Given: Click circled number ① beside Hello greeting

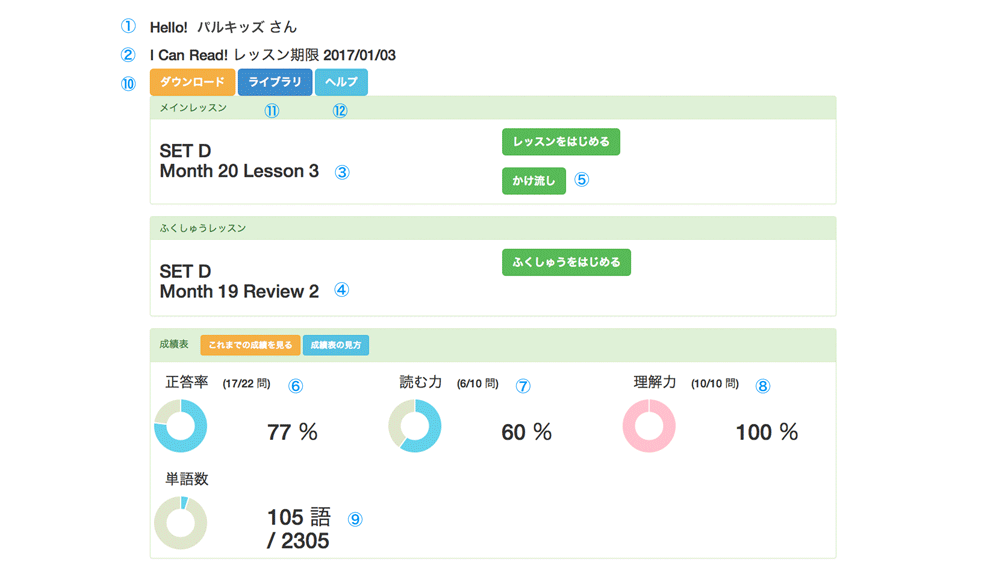Looking at the screenshot, I should pyautogui.click(x=128, y=27).
